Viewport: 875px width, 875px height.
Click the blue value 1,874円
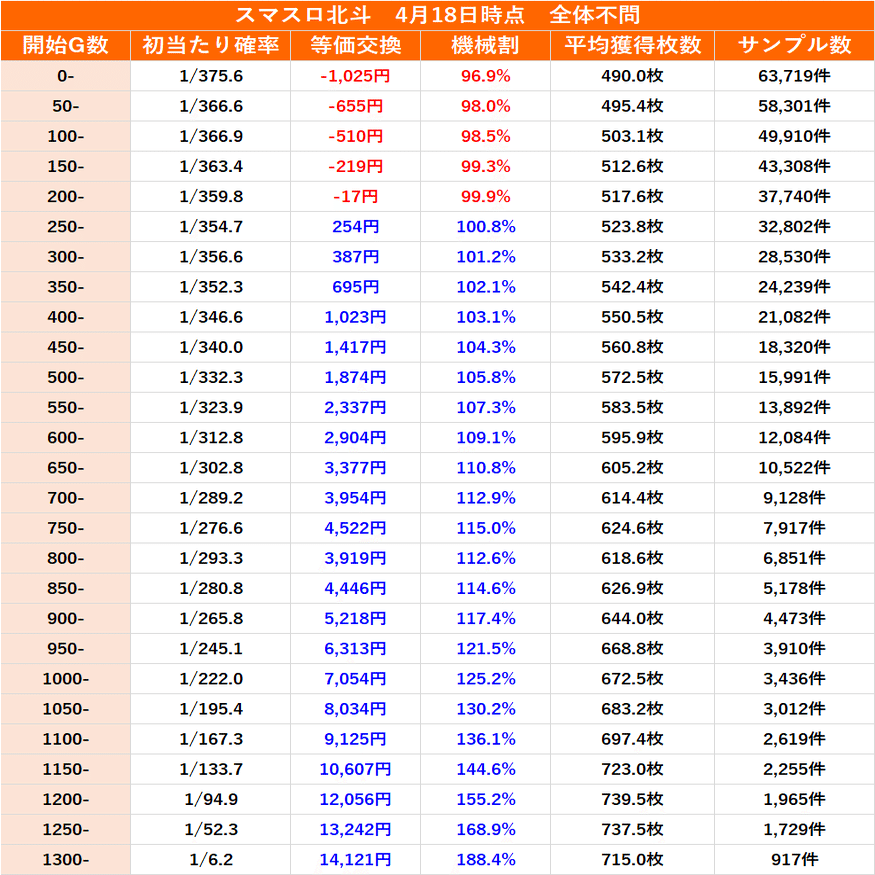[355, 377]
